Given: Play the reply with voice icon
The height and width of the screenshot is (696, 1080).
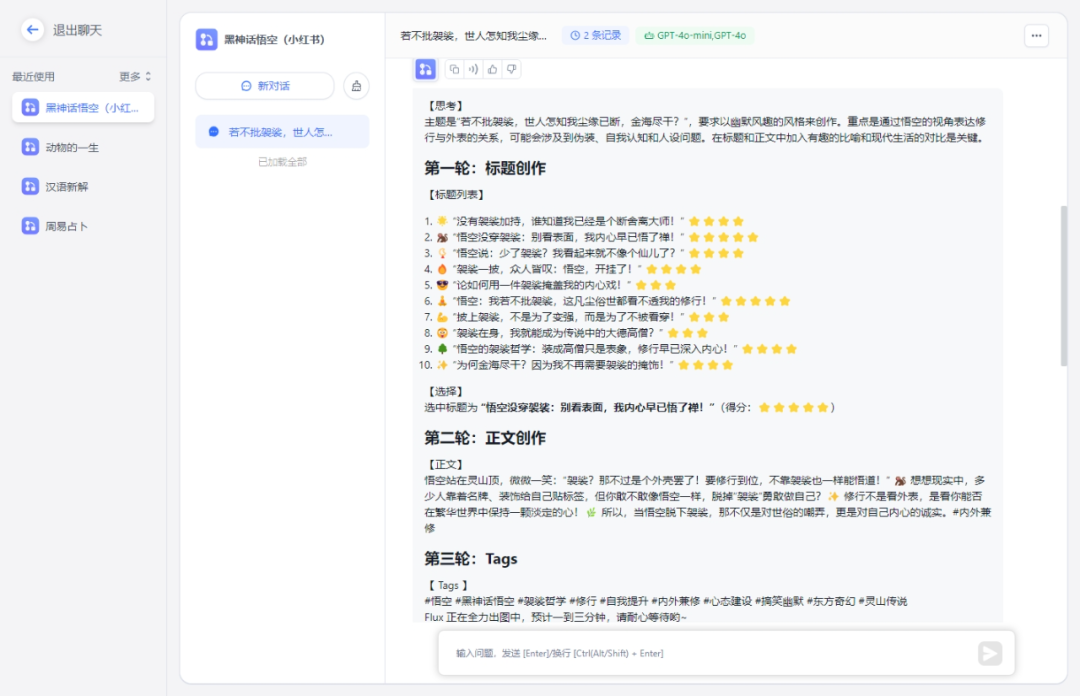Looking at the screenshot, I should [x=473, y=69].
